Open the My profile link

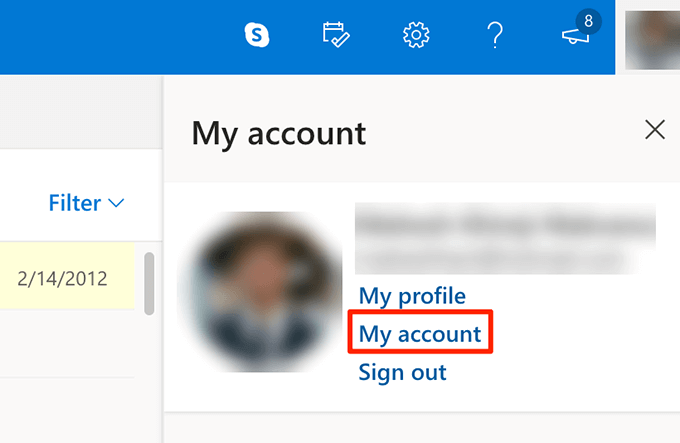[x=412, y=296]
